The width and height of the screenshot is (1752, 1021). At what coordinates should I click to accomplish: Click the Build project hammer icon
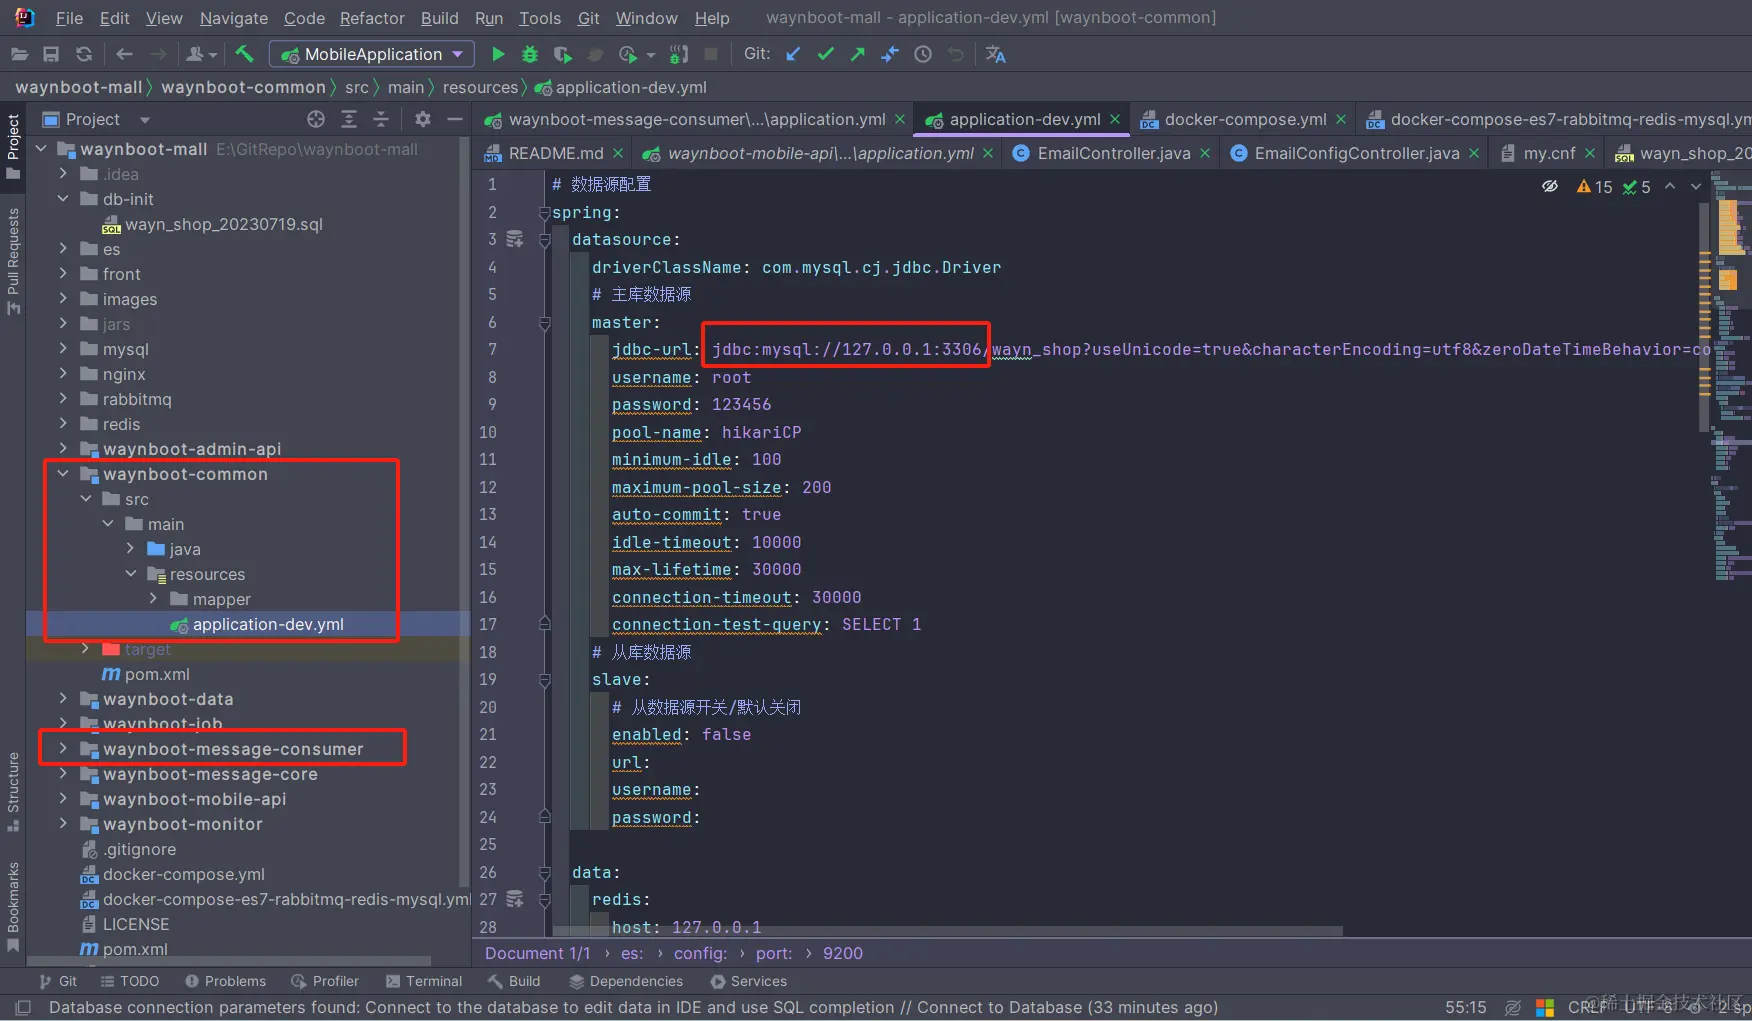pos(245,54)
